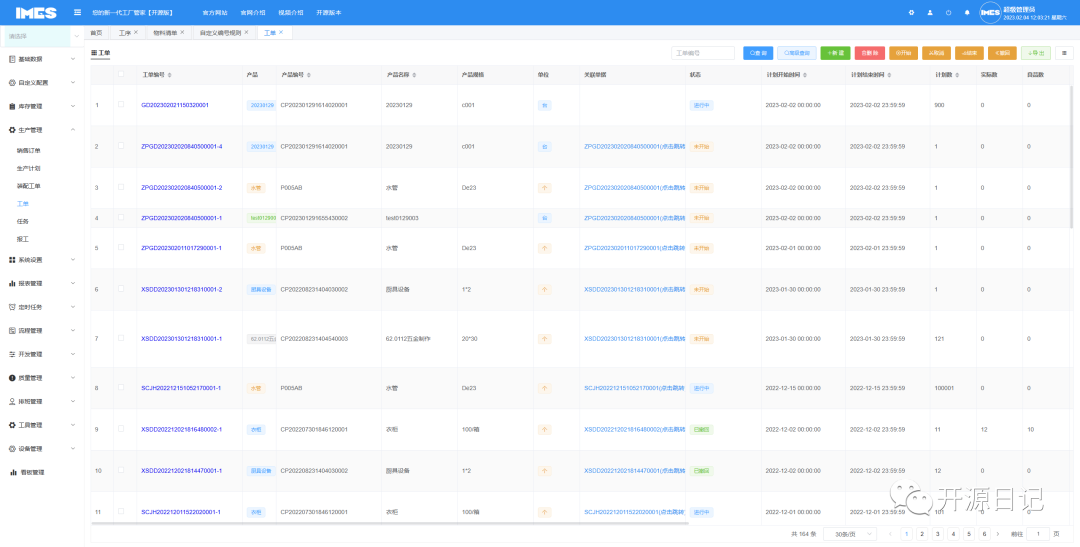Expand 系统设置 menu chevron
The height and width of the screenshot is (547, 1080).
[x=73, y=260]
